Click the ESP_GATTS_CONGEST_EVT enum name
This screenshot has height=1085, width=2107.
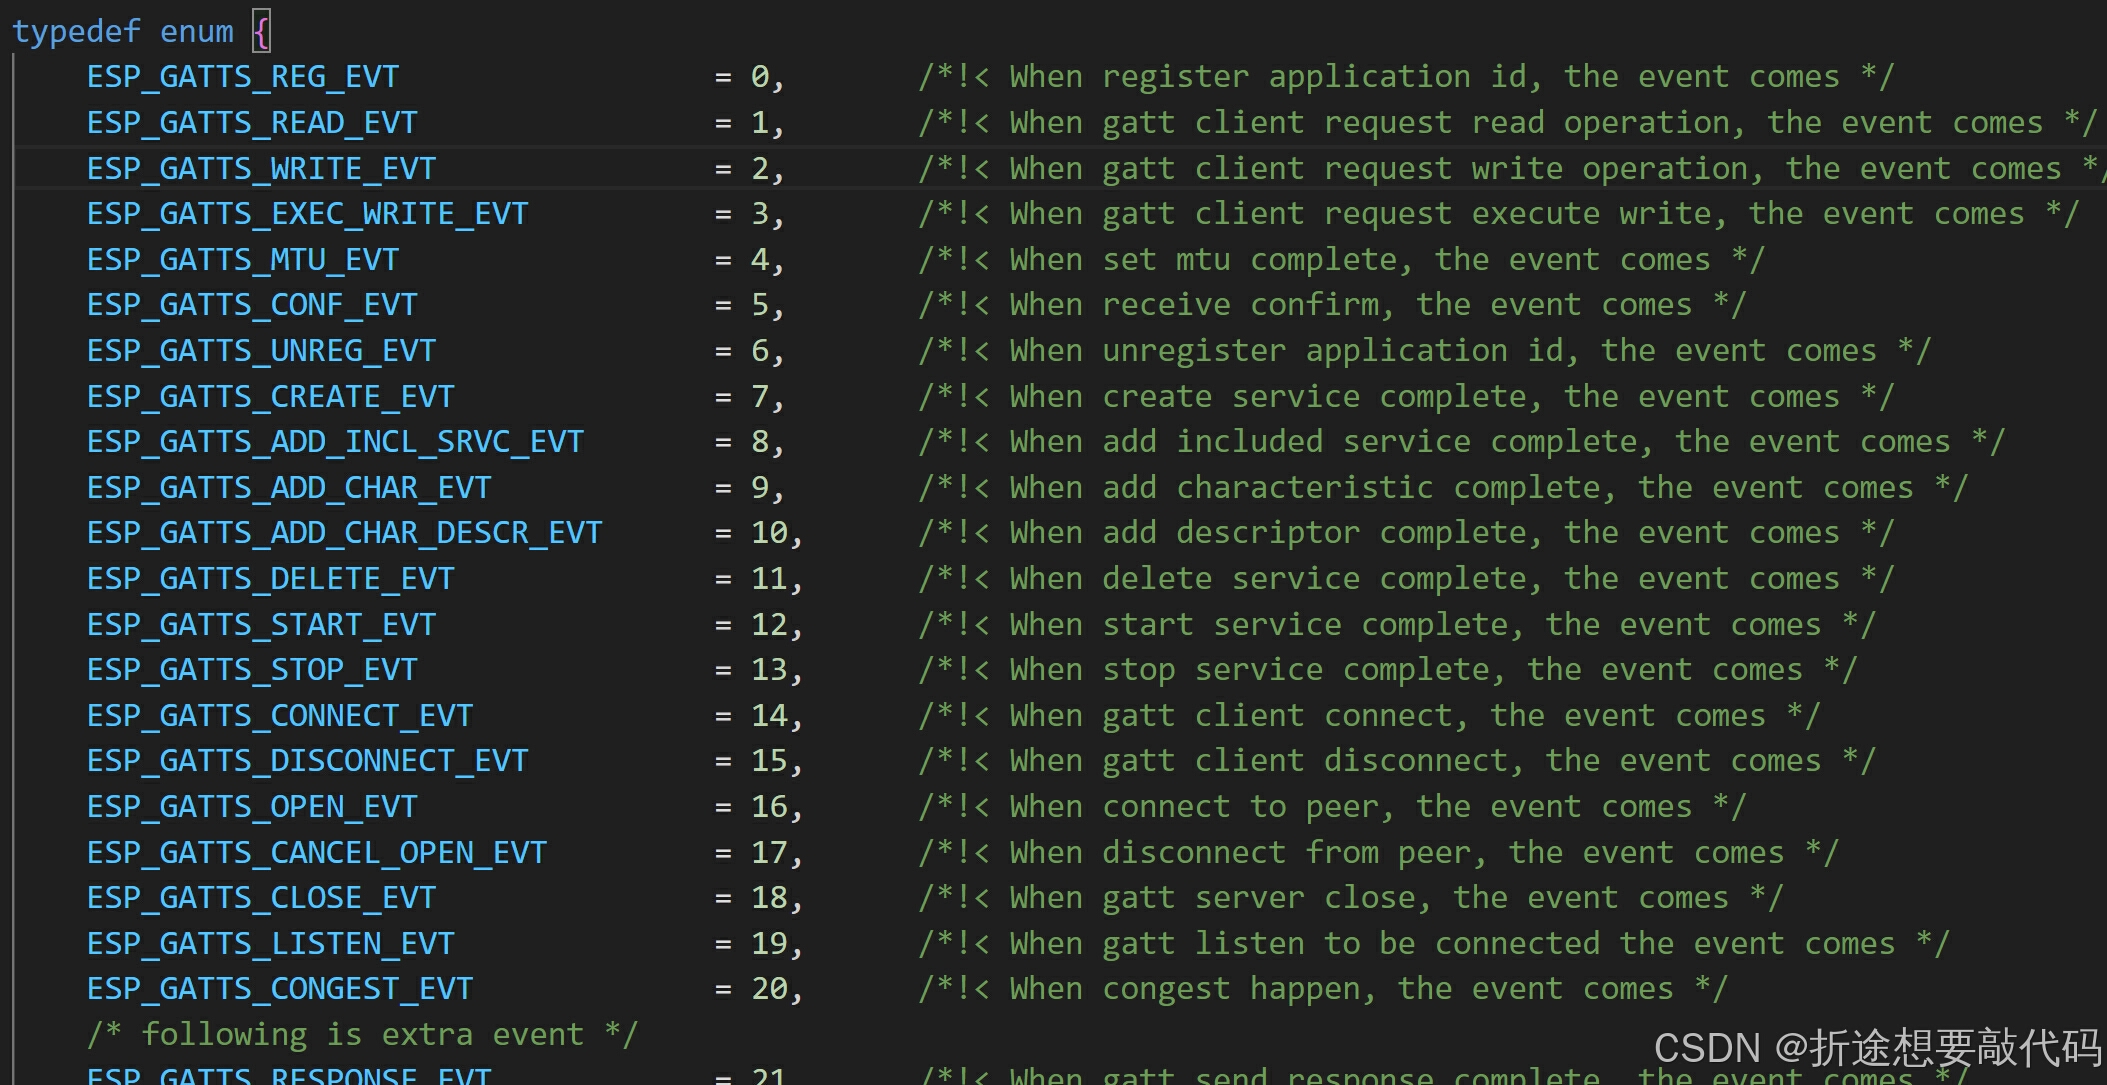point(279,989)
